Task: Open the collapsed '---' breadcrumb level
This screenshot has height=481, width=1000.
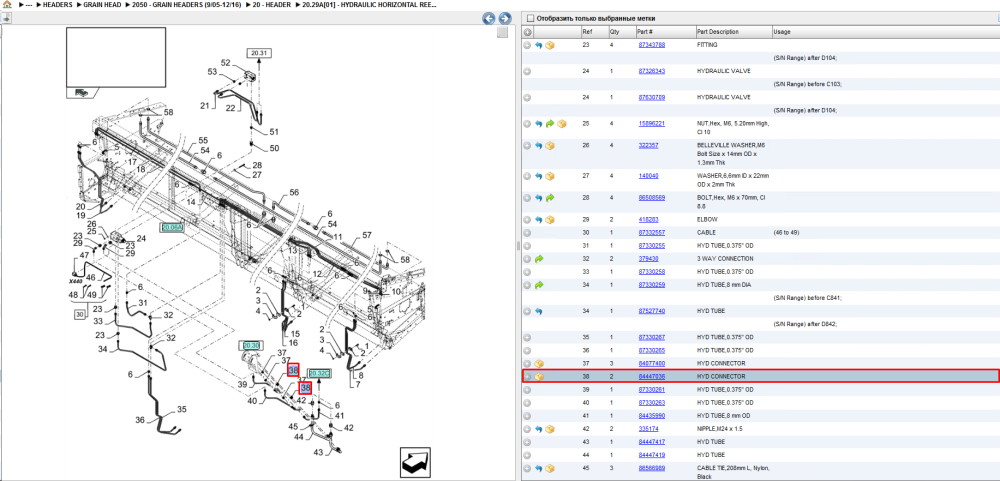Action: [x=29, y=4]
